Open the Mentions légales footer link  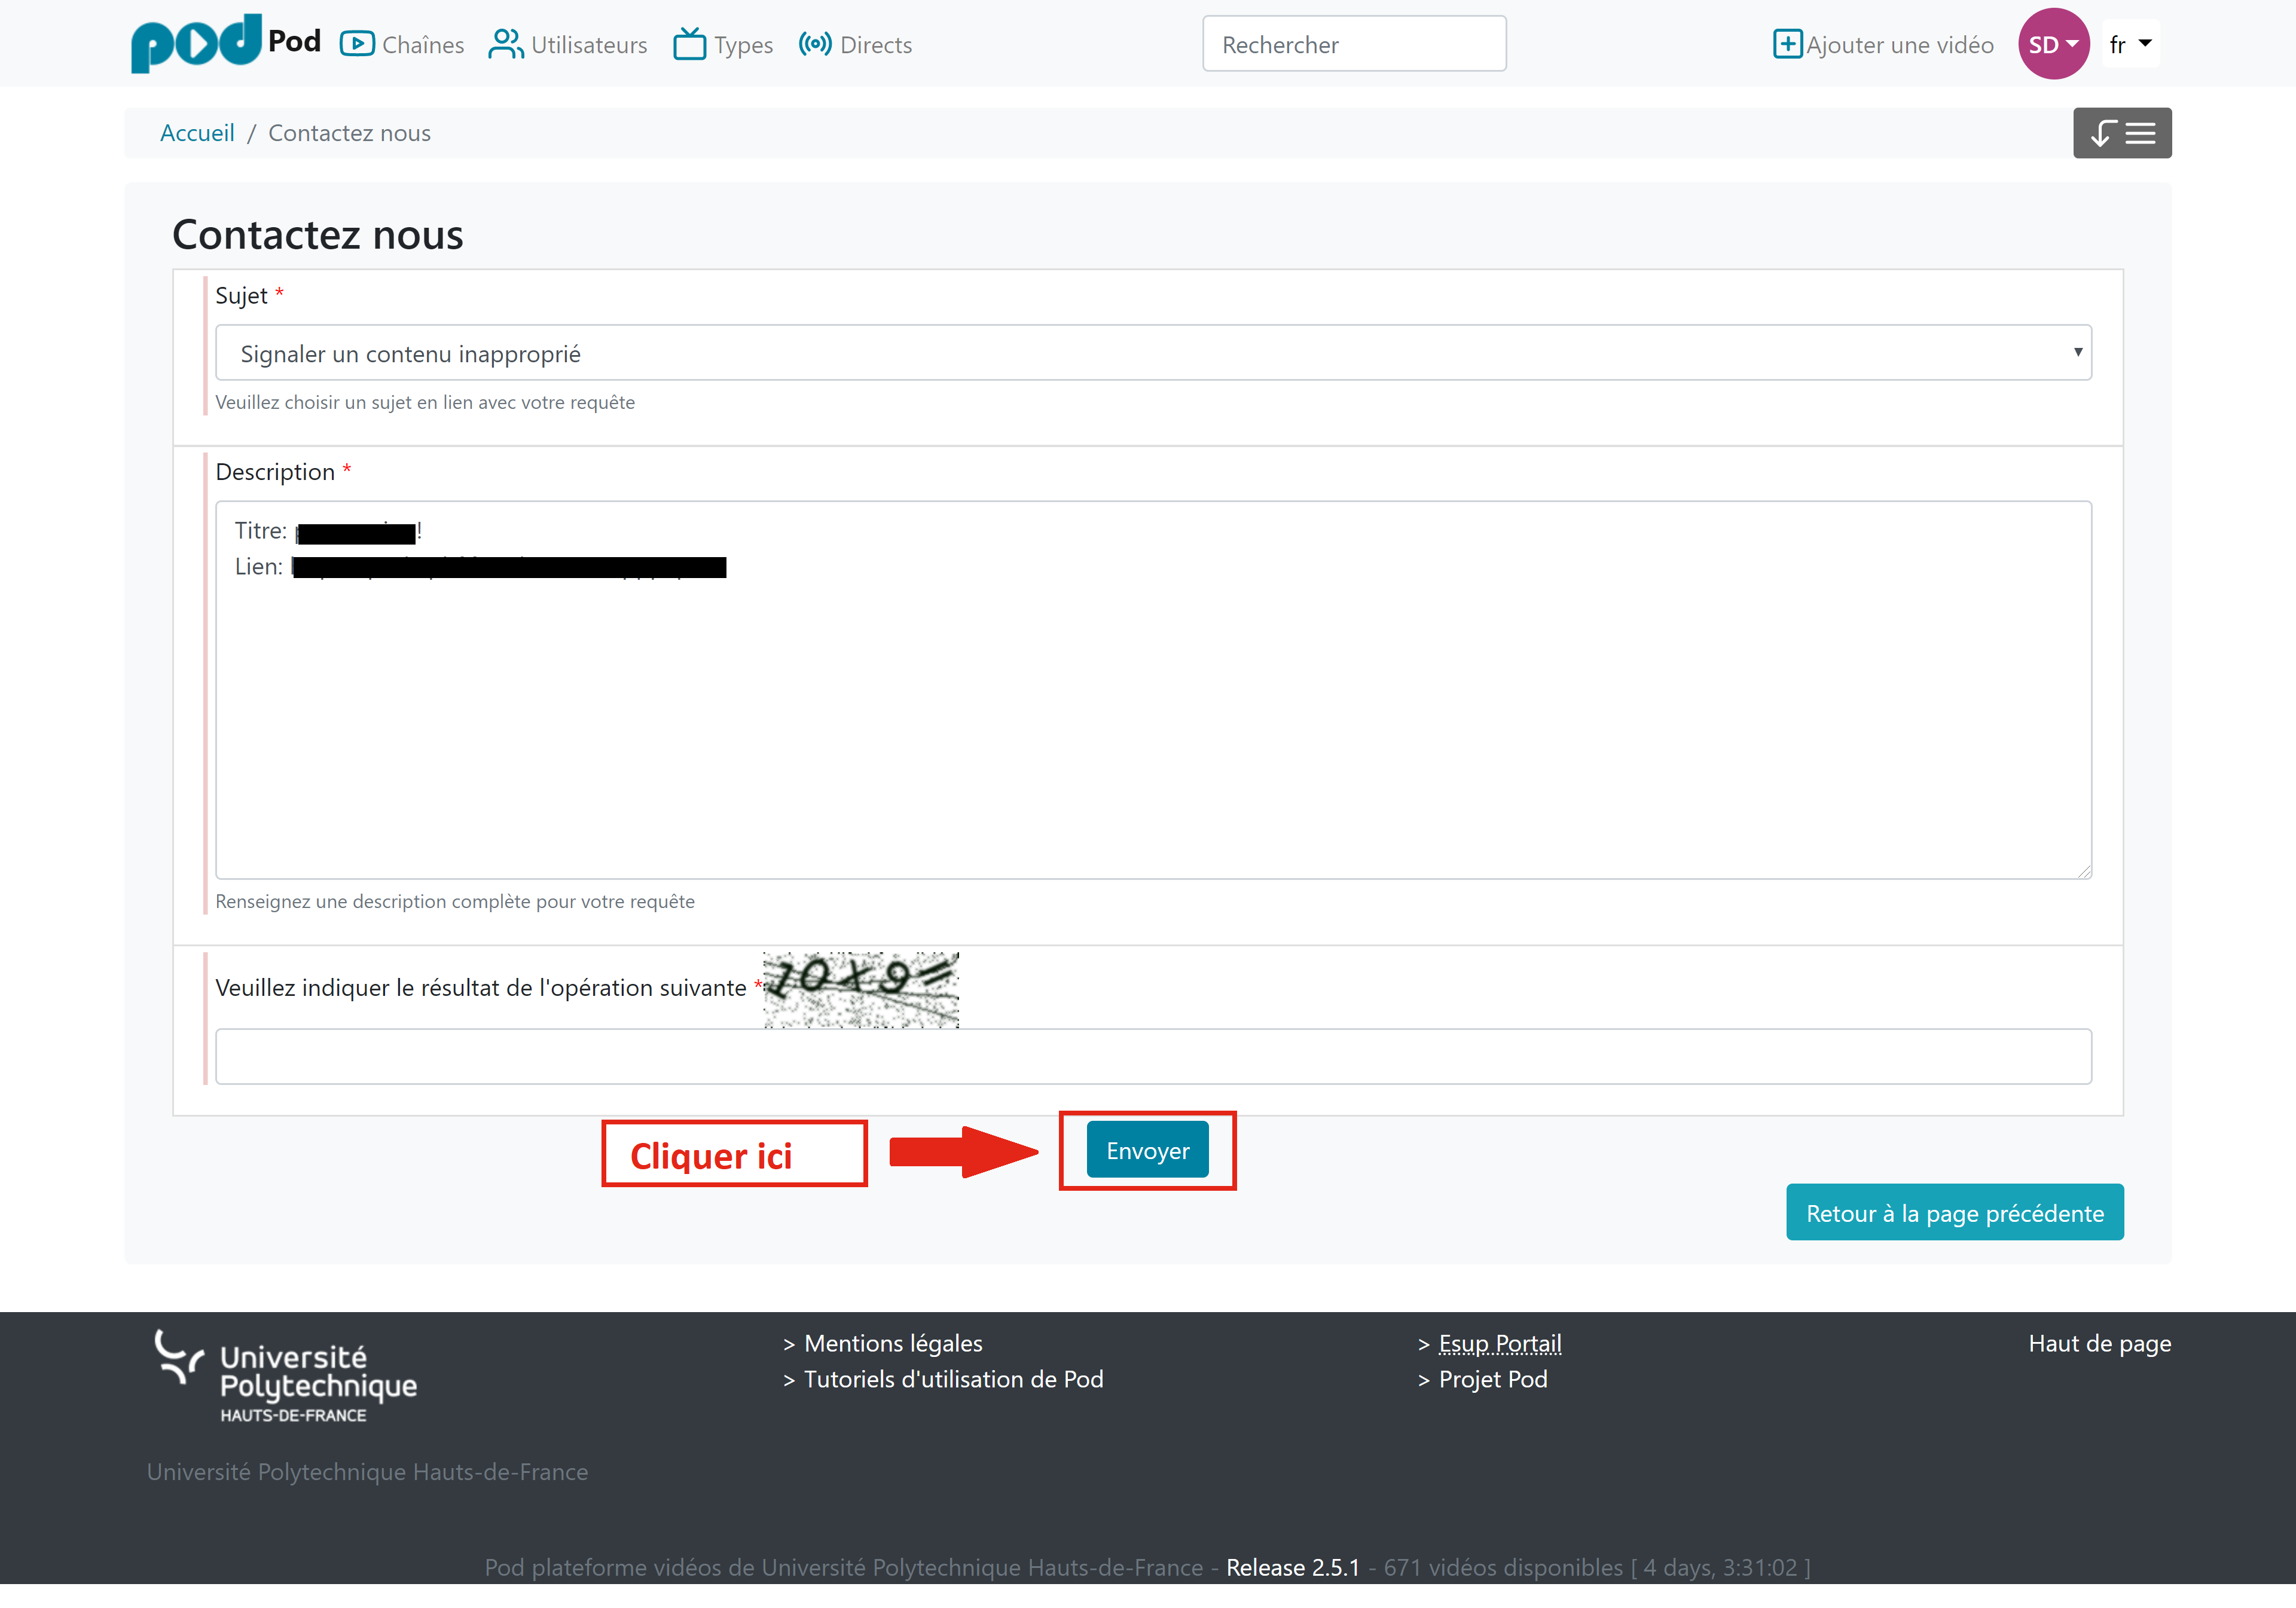892,1343
